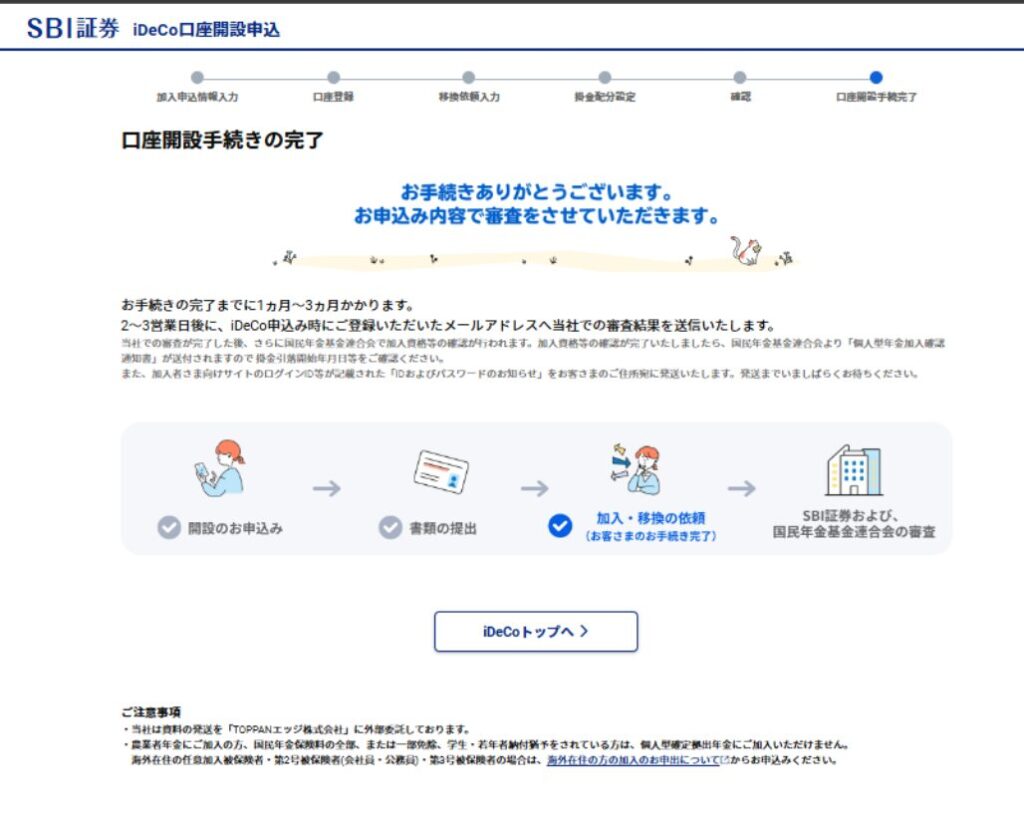Click the 掛金配分設定 step label
Viewport: 1024px width, 826px height.
pyautogui.click(x=605, y=97)
